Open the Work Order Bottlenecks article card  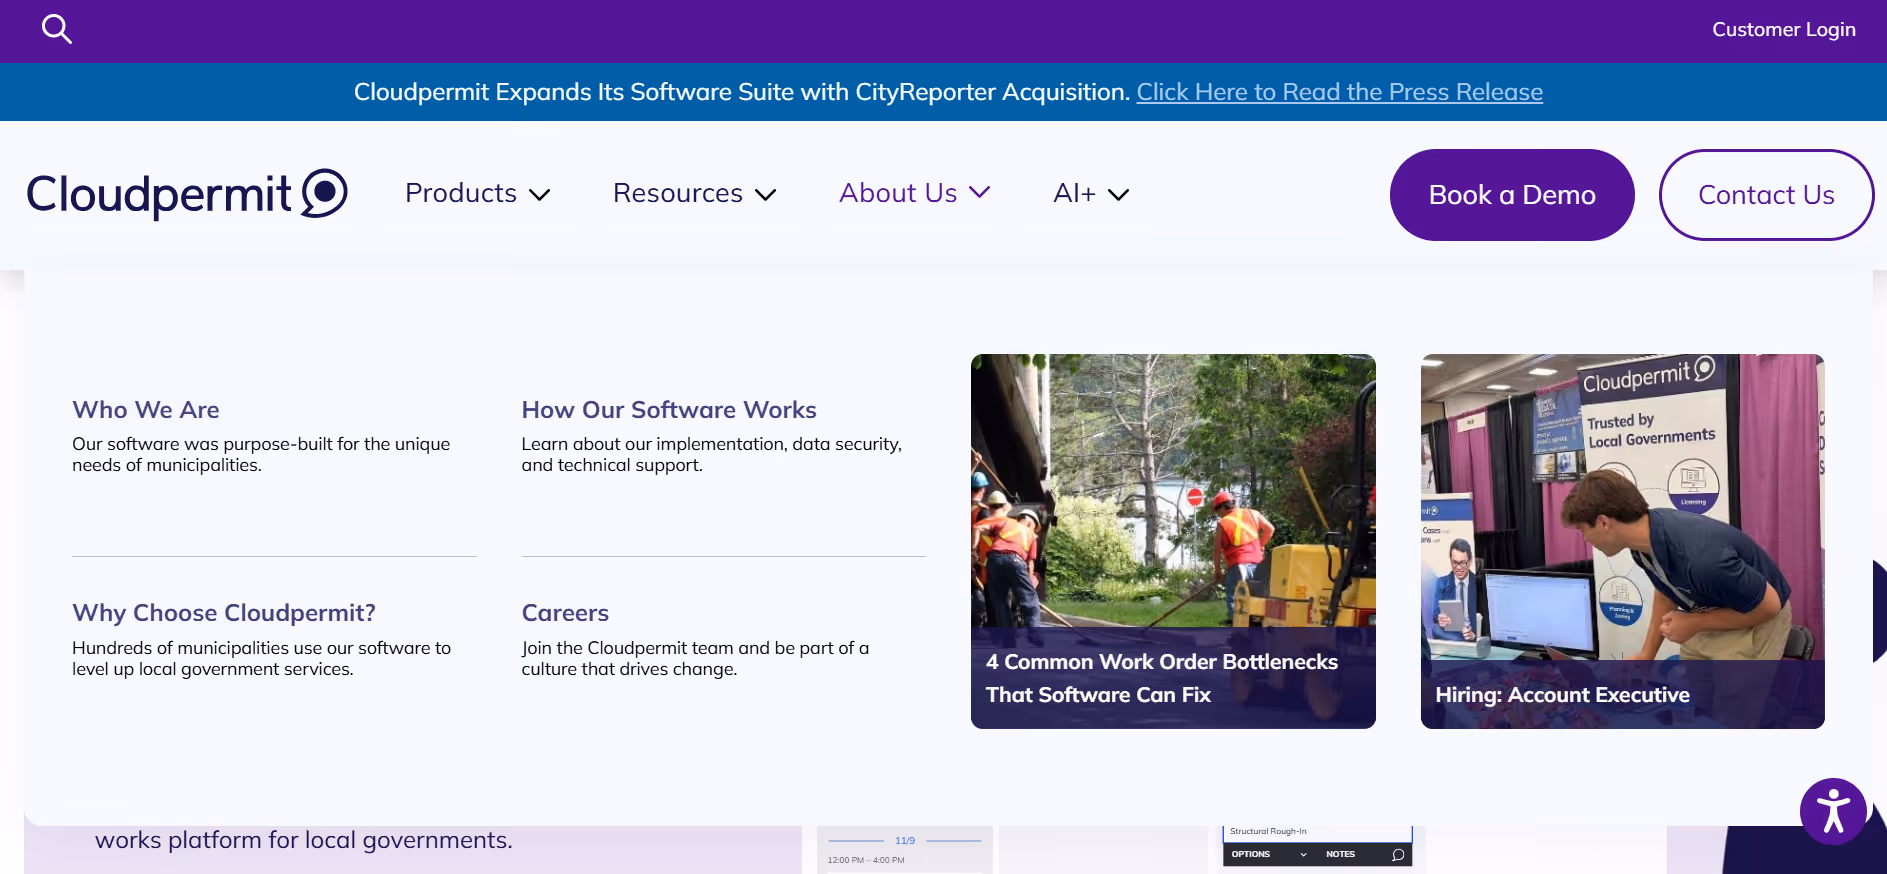[1173, 541]
